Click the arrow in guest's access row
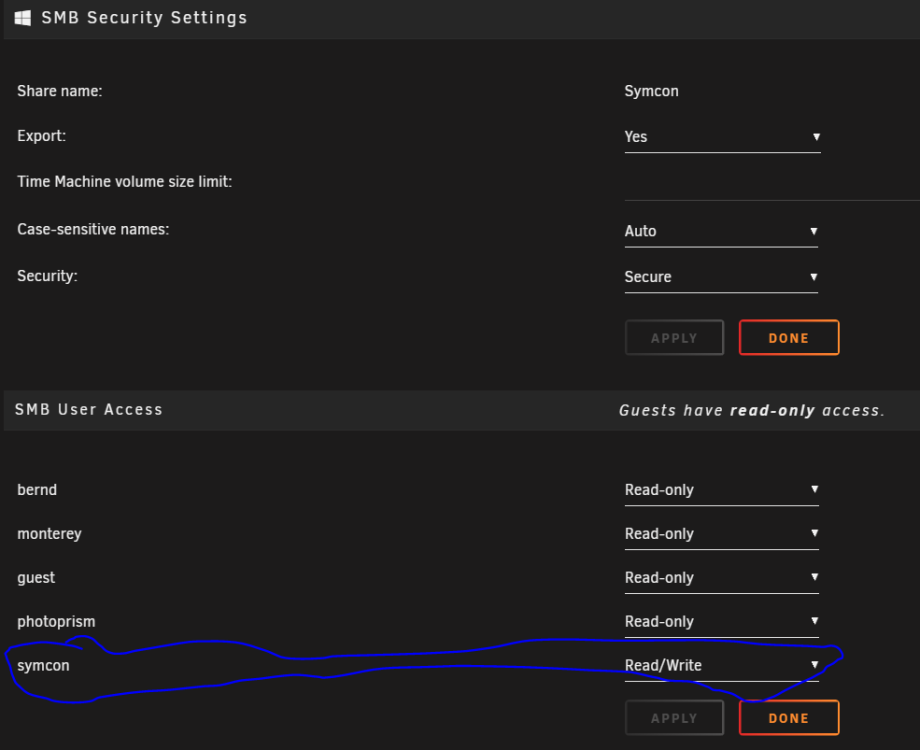Viewport: 920px width, 750px height. point(814,577)
